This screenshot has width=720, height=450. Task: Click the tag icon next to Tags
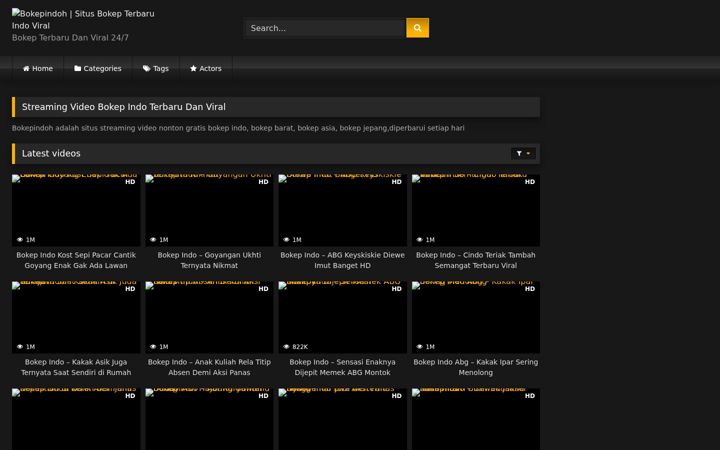(x=146, y=68)
